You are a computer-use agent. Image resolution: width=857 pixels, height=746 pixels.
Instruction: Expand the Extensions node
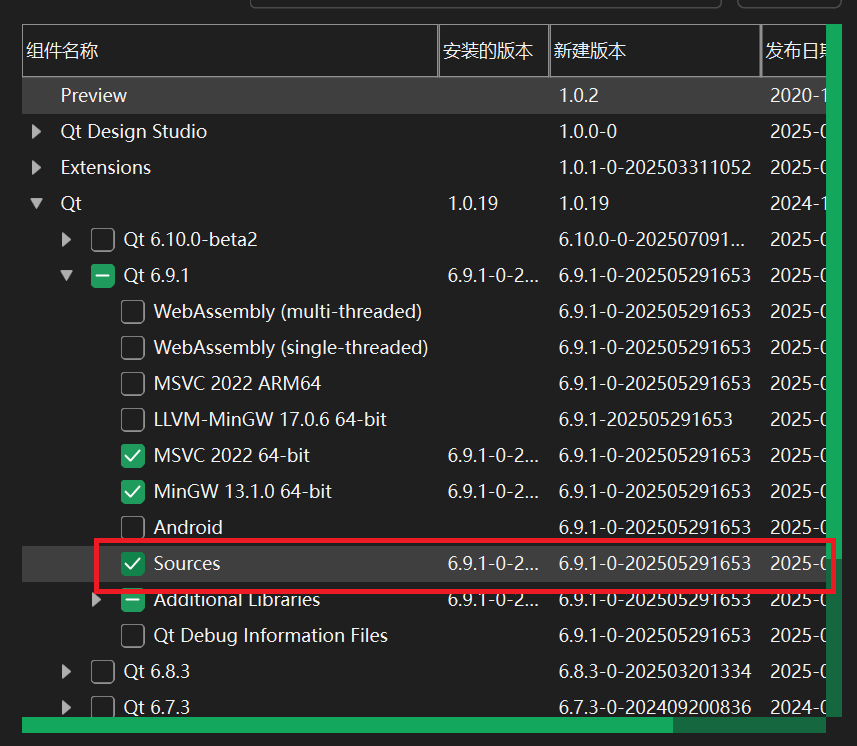pyautogui.click(x=37, y=167)
